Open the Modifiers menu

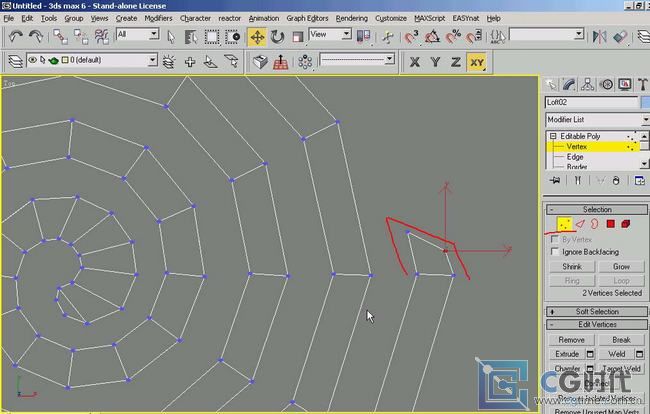(158, 18)
